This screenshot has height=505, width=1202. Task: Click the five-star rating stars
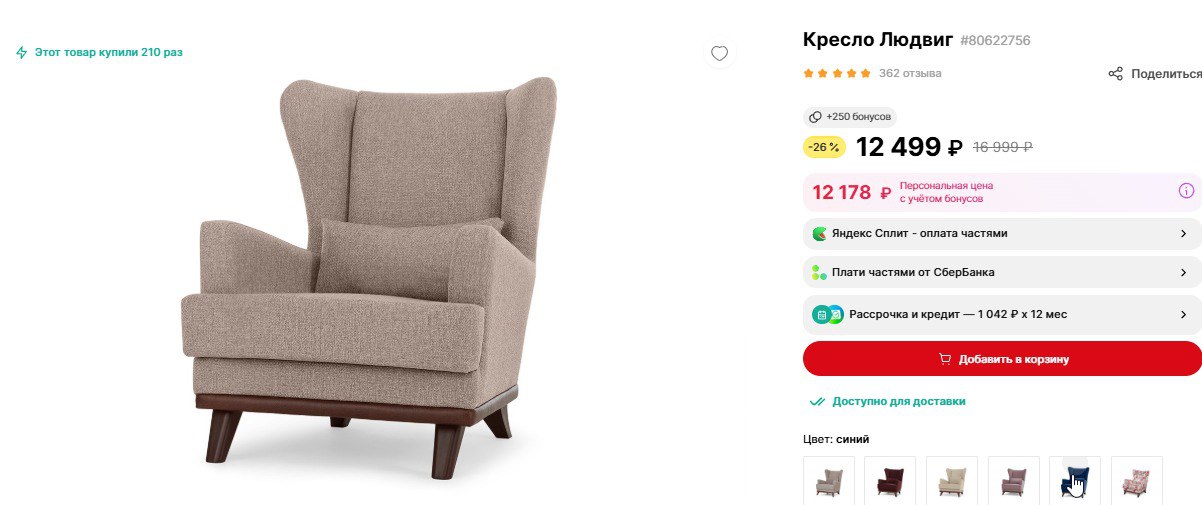(x=837, y=73)
